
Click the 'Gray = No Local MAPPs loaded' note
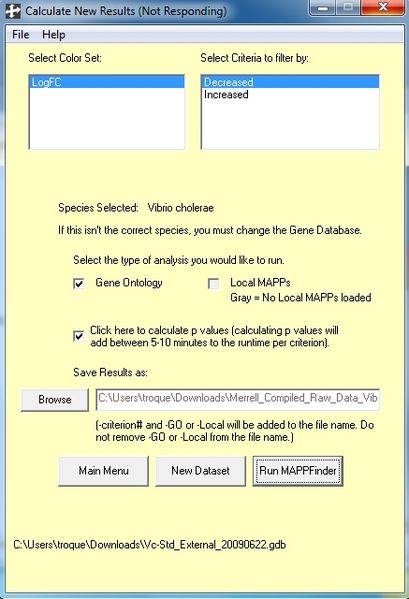tap(301, 298)
